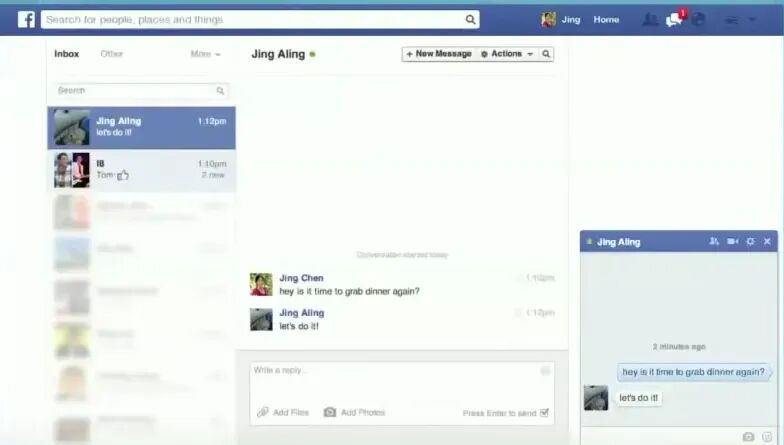Screen dimensions: 784x445
Task: Open the privacy shortcuts lock icon
Action: (x=732, y=20)
